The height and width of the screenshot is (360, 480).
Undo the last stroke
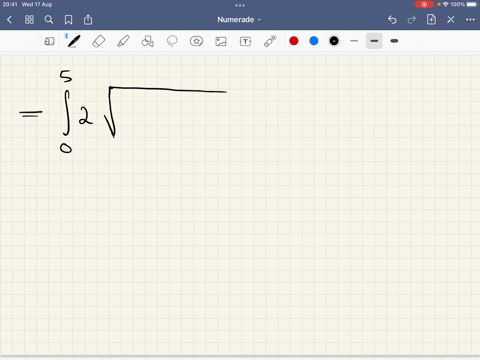[392, 20]
